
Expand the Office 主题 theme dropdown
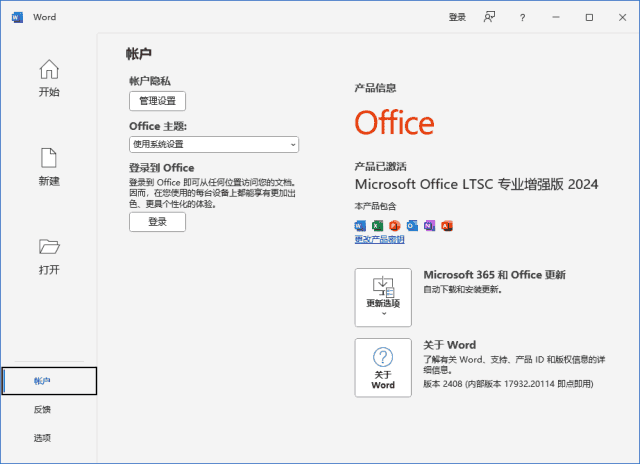pyautogui.click(x=214, y=145)
